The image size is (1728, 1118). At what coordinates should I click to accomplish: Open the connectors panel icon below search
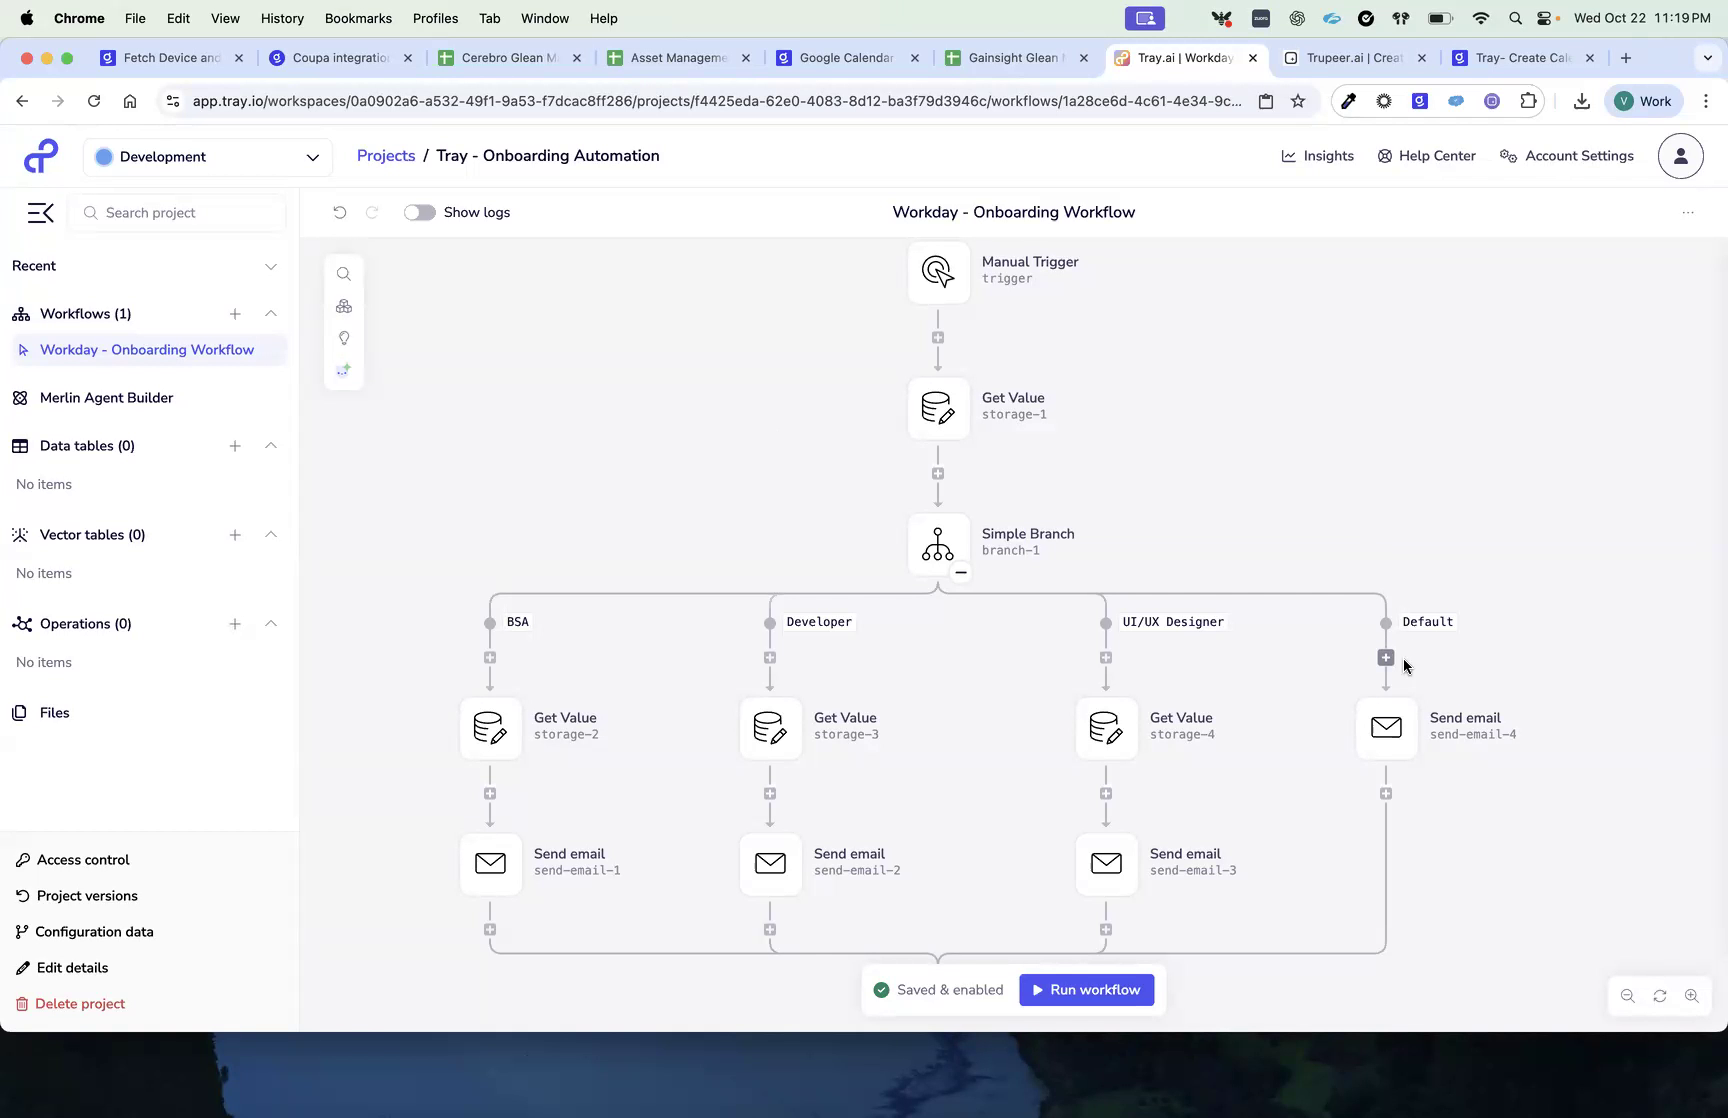tap(344, 306)
